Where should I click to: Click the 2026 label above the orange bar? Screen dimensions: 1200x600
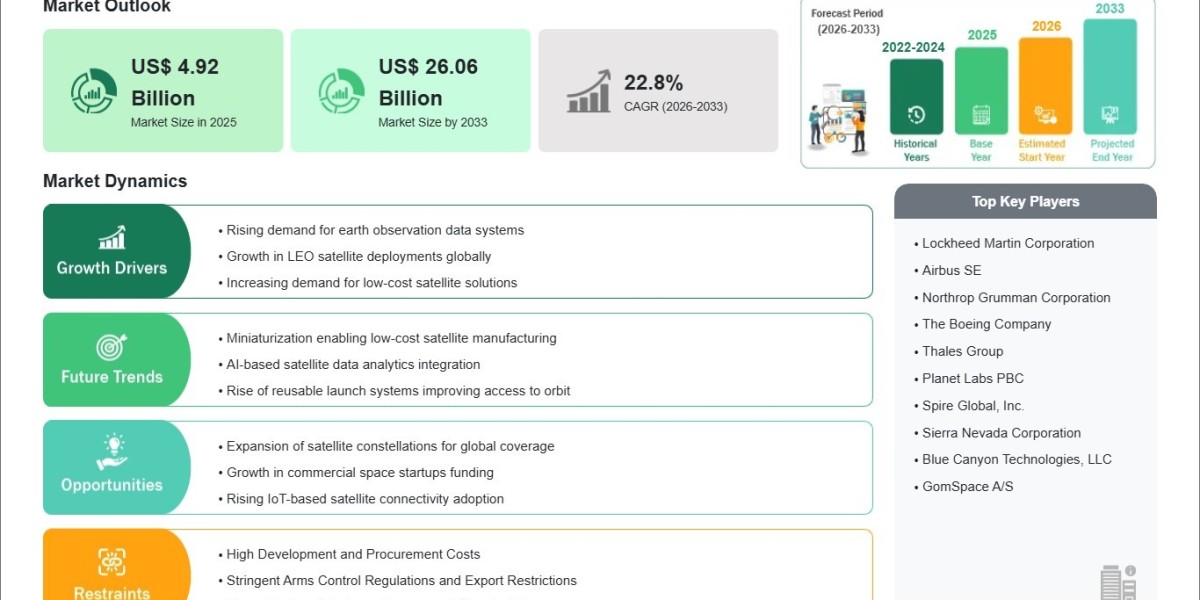(x=1046, y=26)
